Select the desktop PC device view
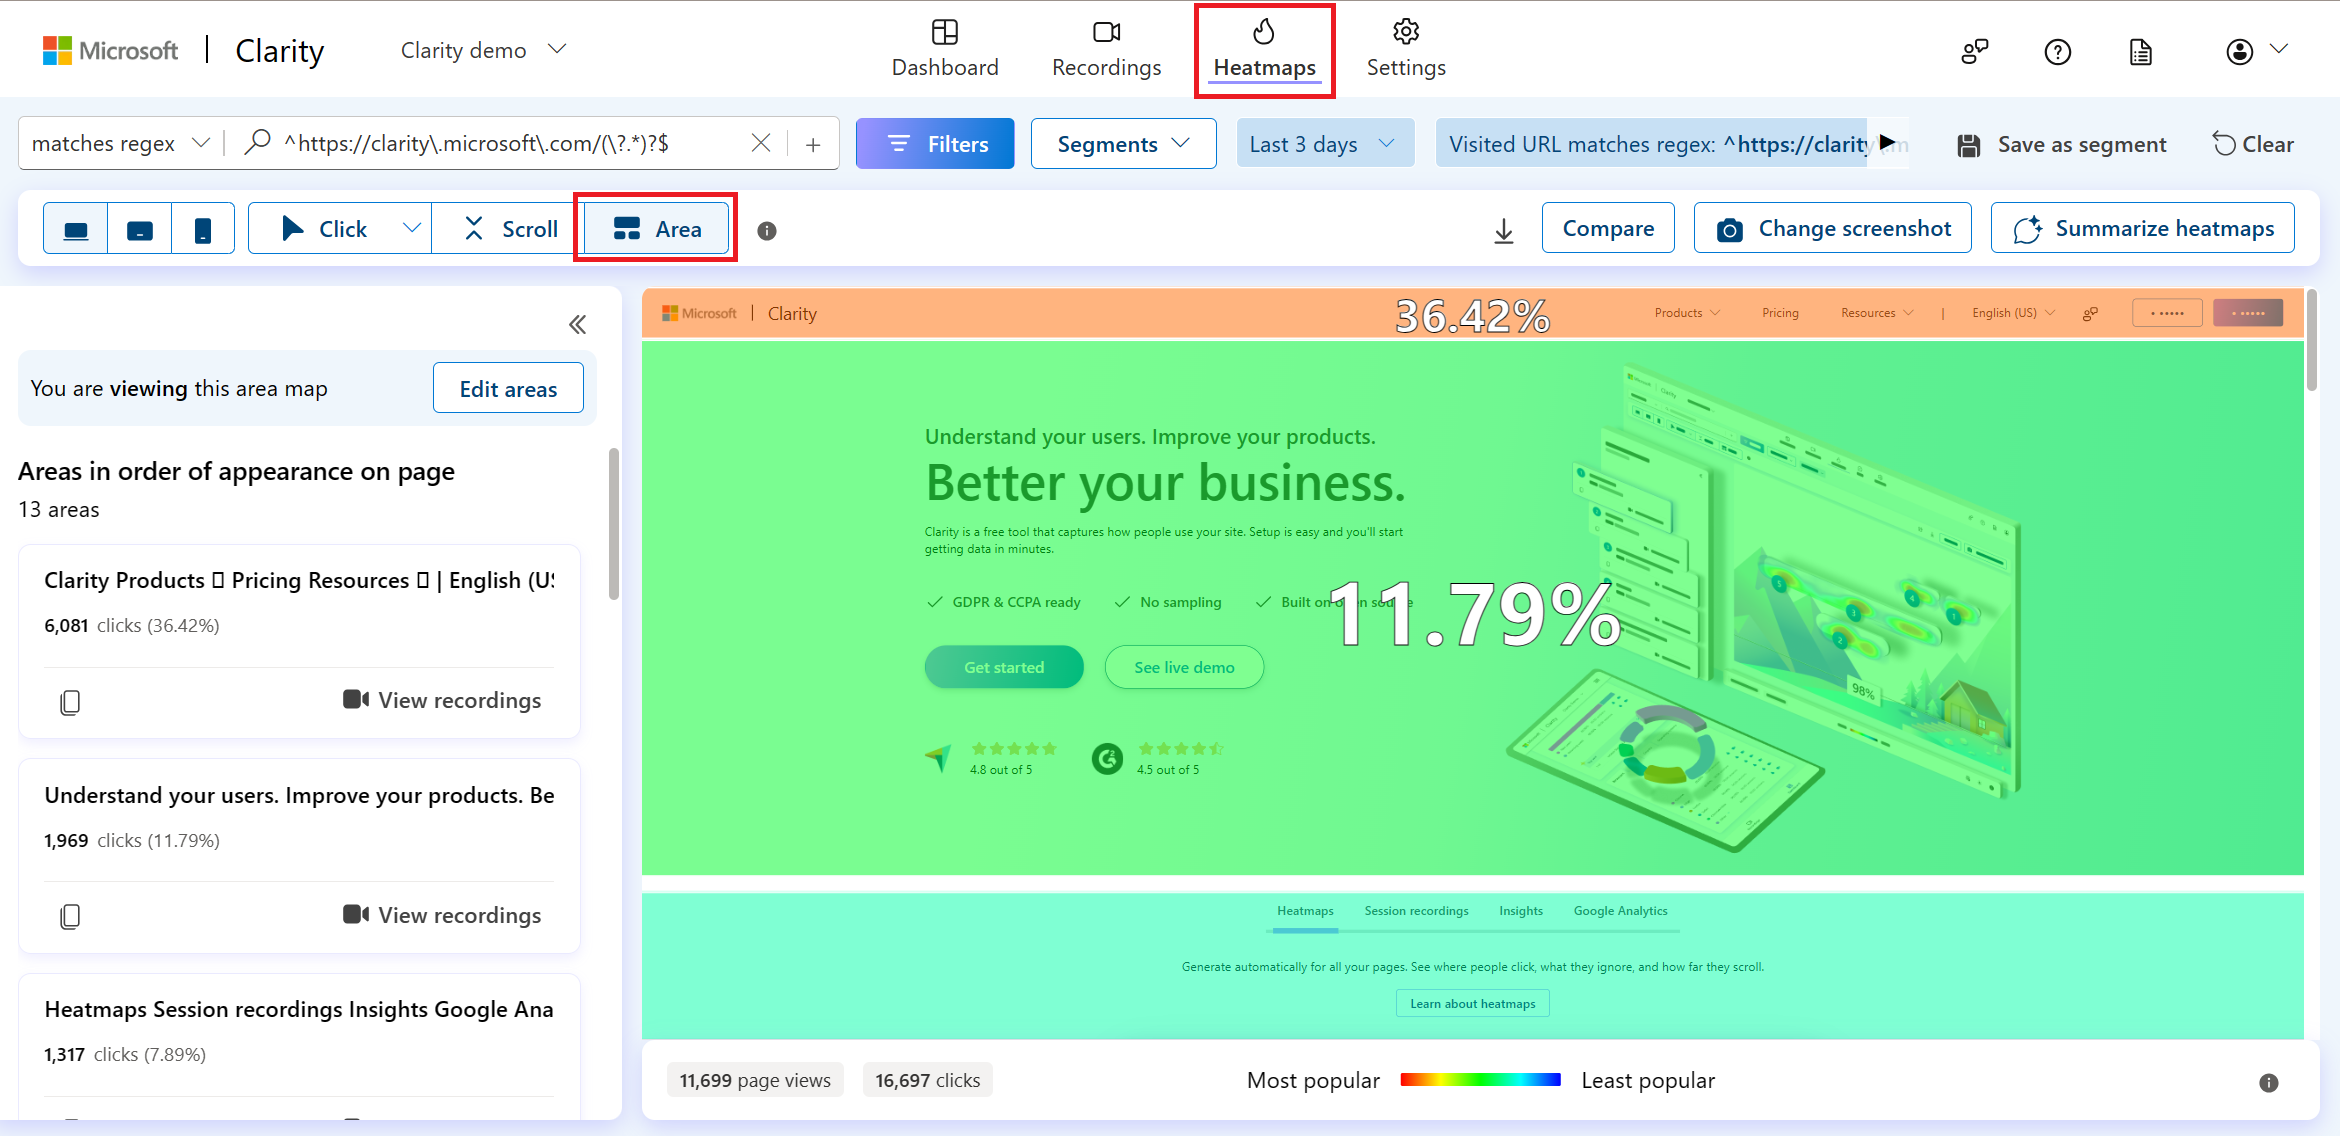 [76, 229]
